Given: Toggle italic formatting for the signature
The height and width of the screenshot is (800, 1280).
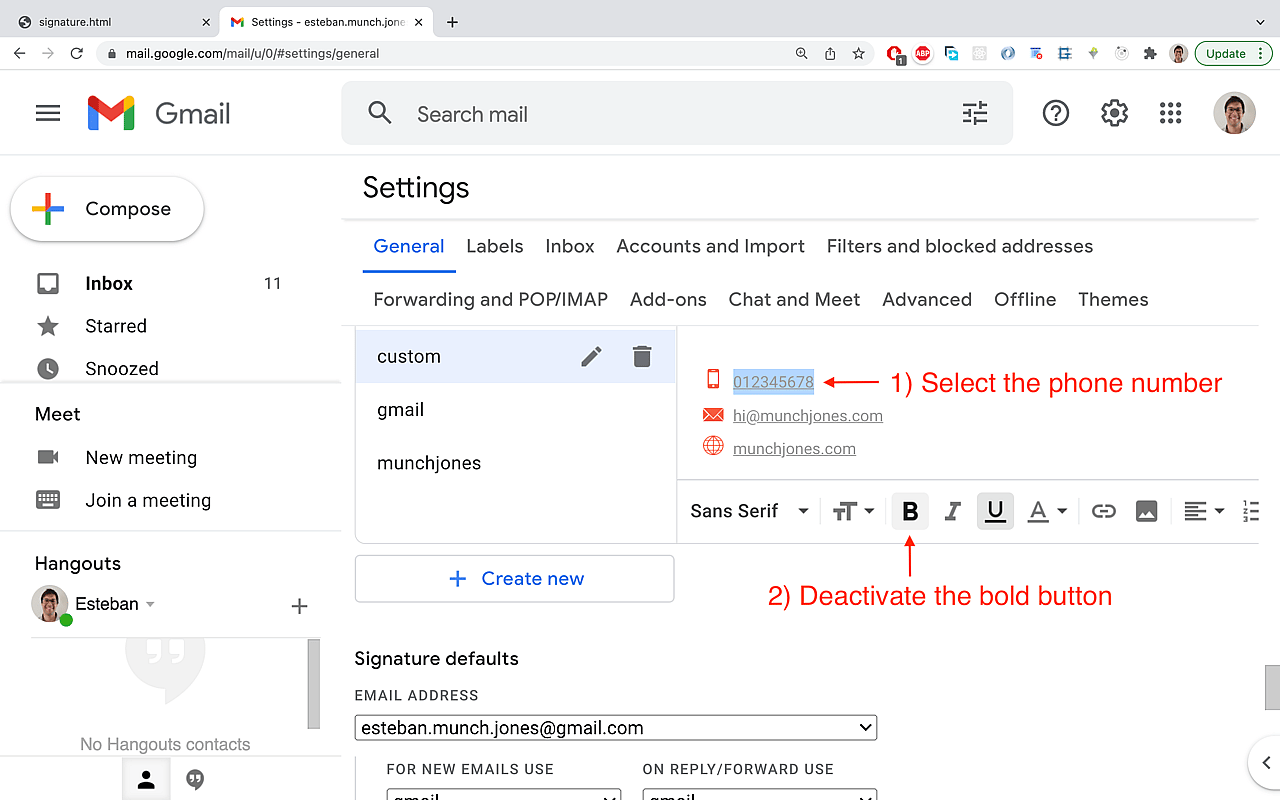Looking at the screenshot, I should [952, 511].
